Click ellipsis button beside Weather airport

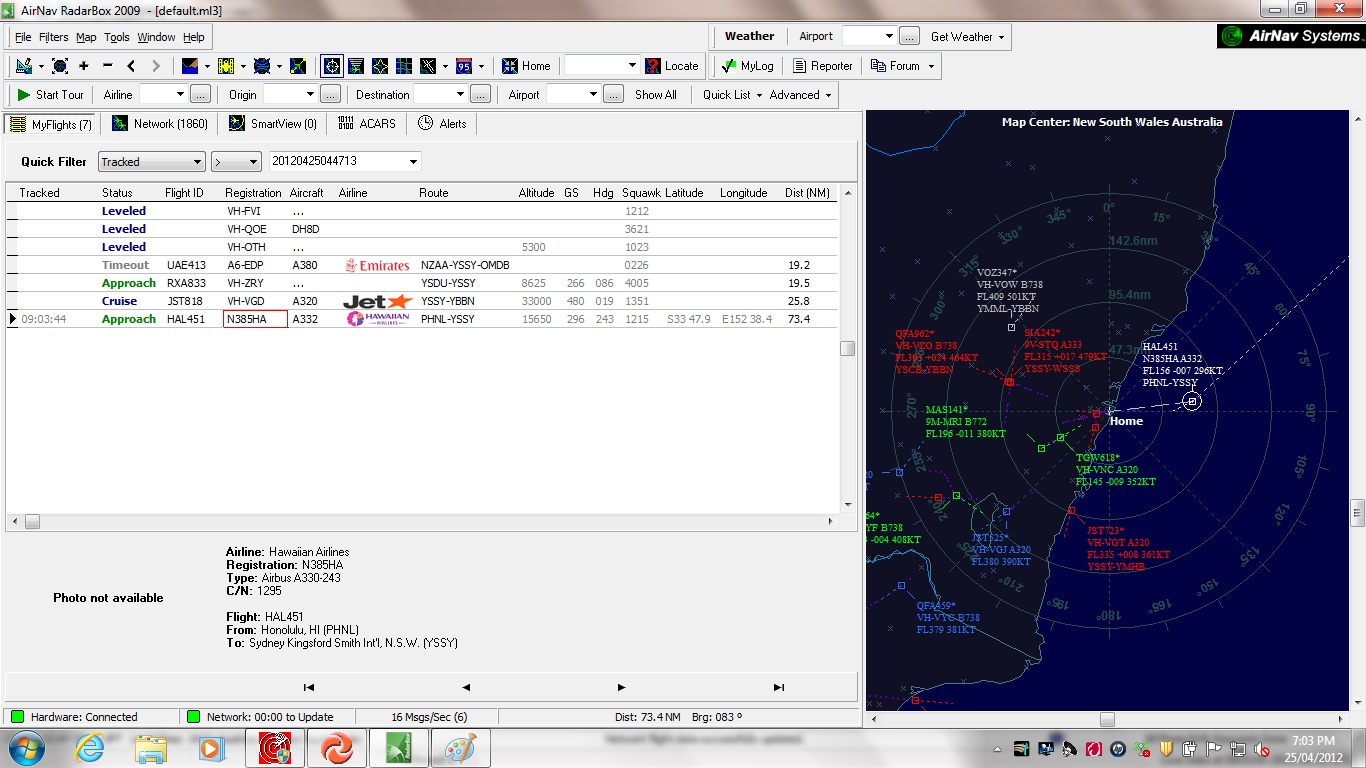[x=909, y=36]
